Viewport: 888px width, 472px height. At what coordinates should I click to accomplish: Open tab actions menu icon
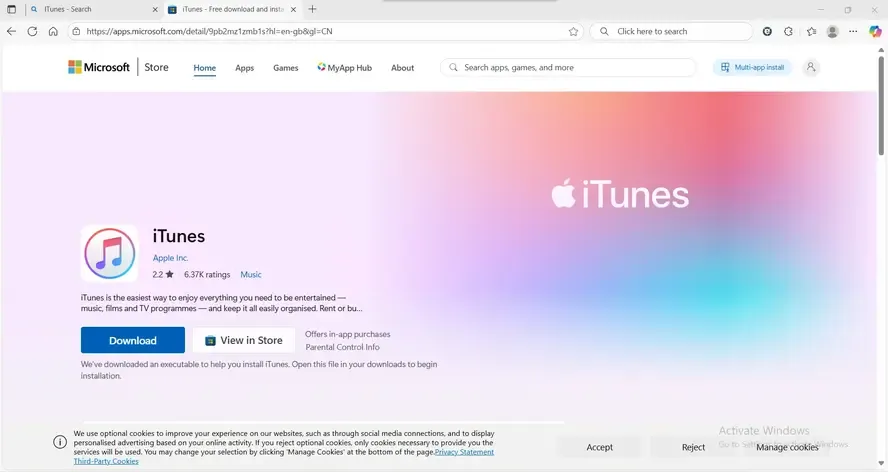tap(11, 9)
